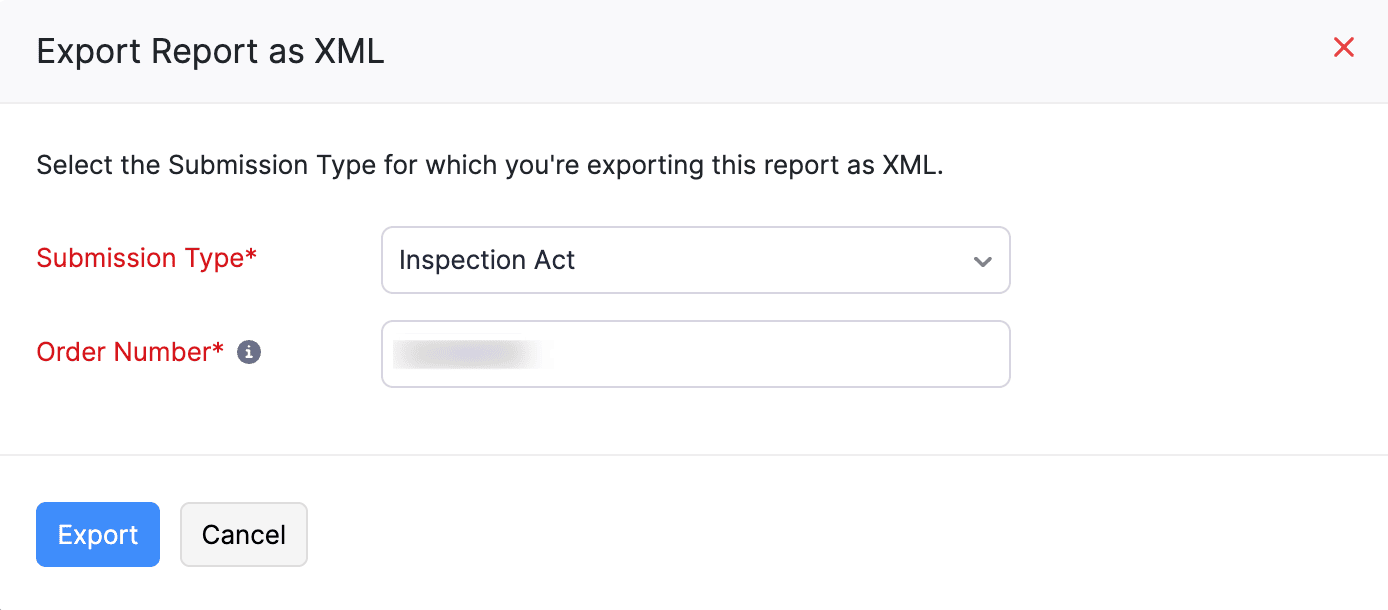Click inside the Order Number text box

coord(696,353)
